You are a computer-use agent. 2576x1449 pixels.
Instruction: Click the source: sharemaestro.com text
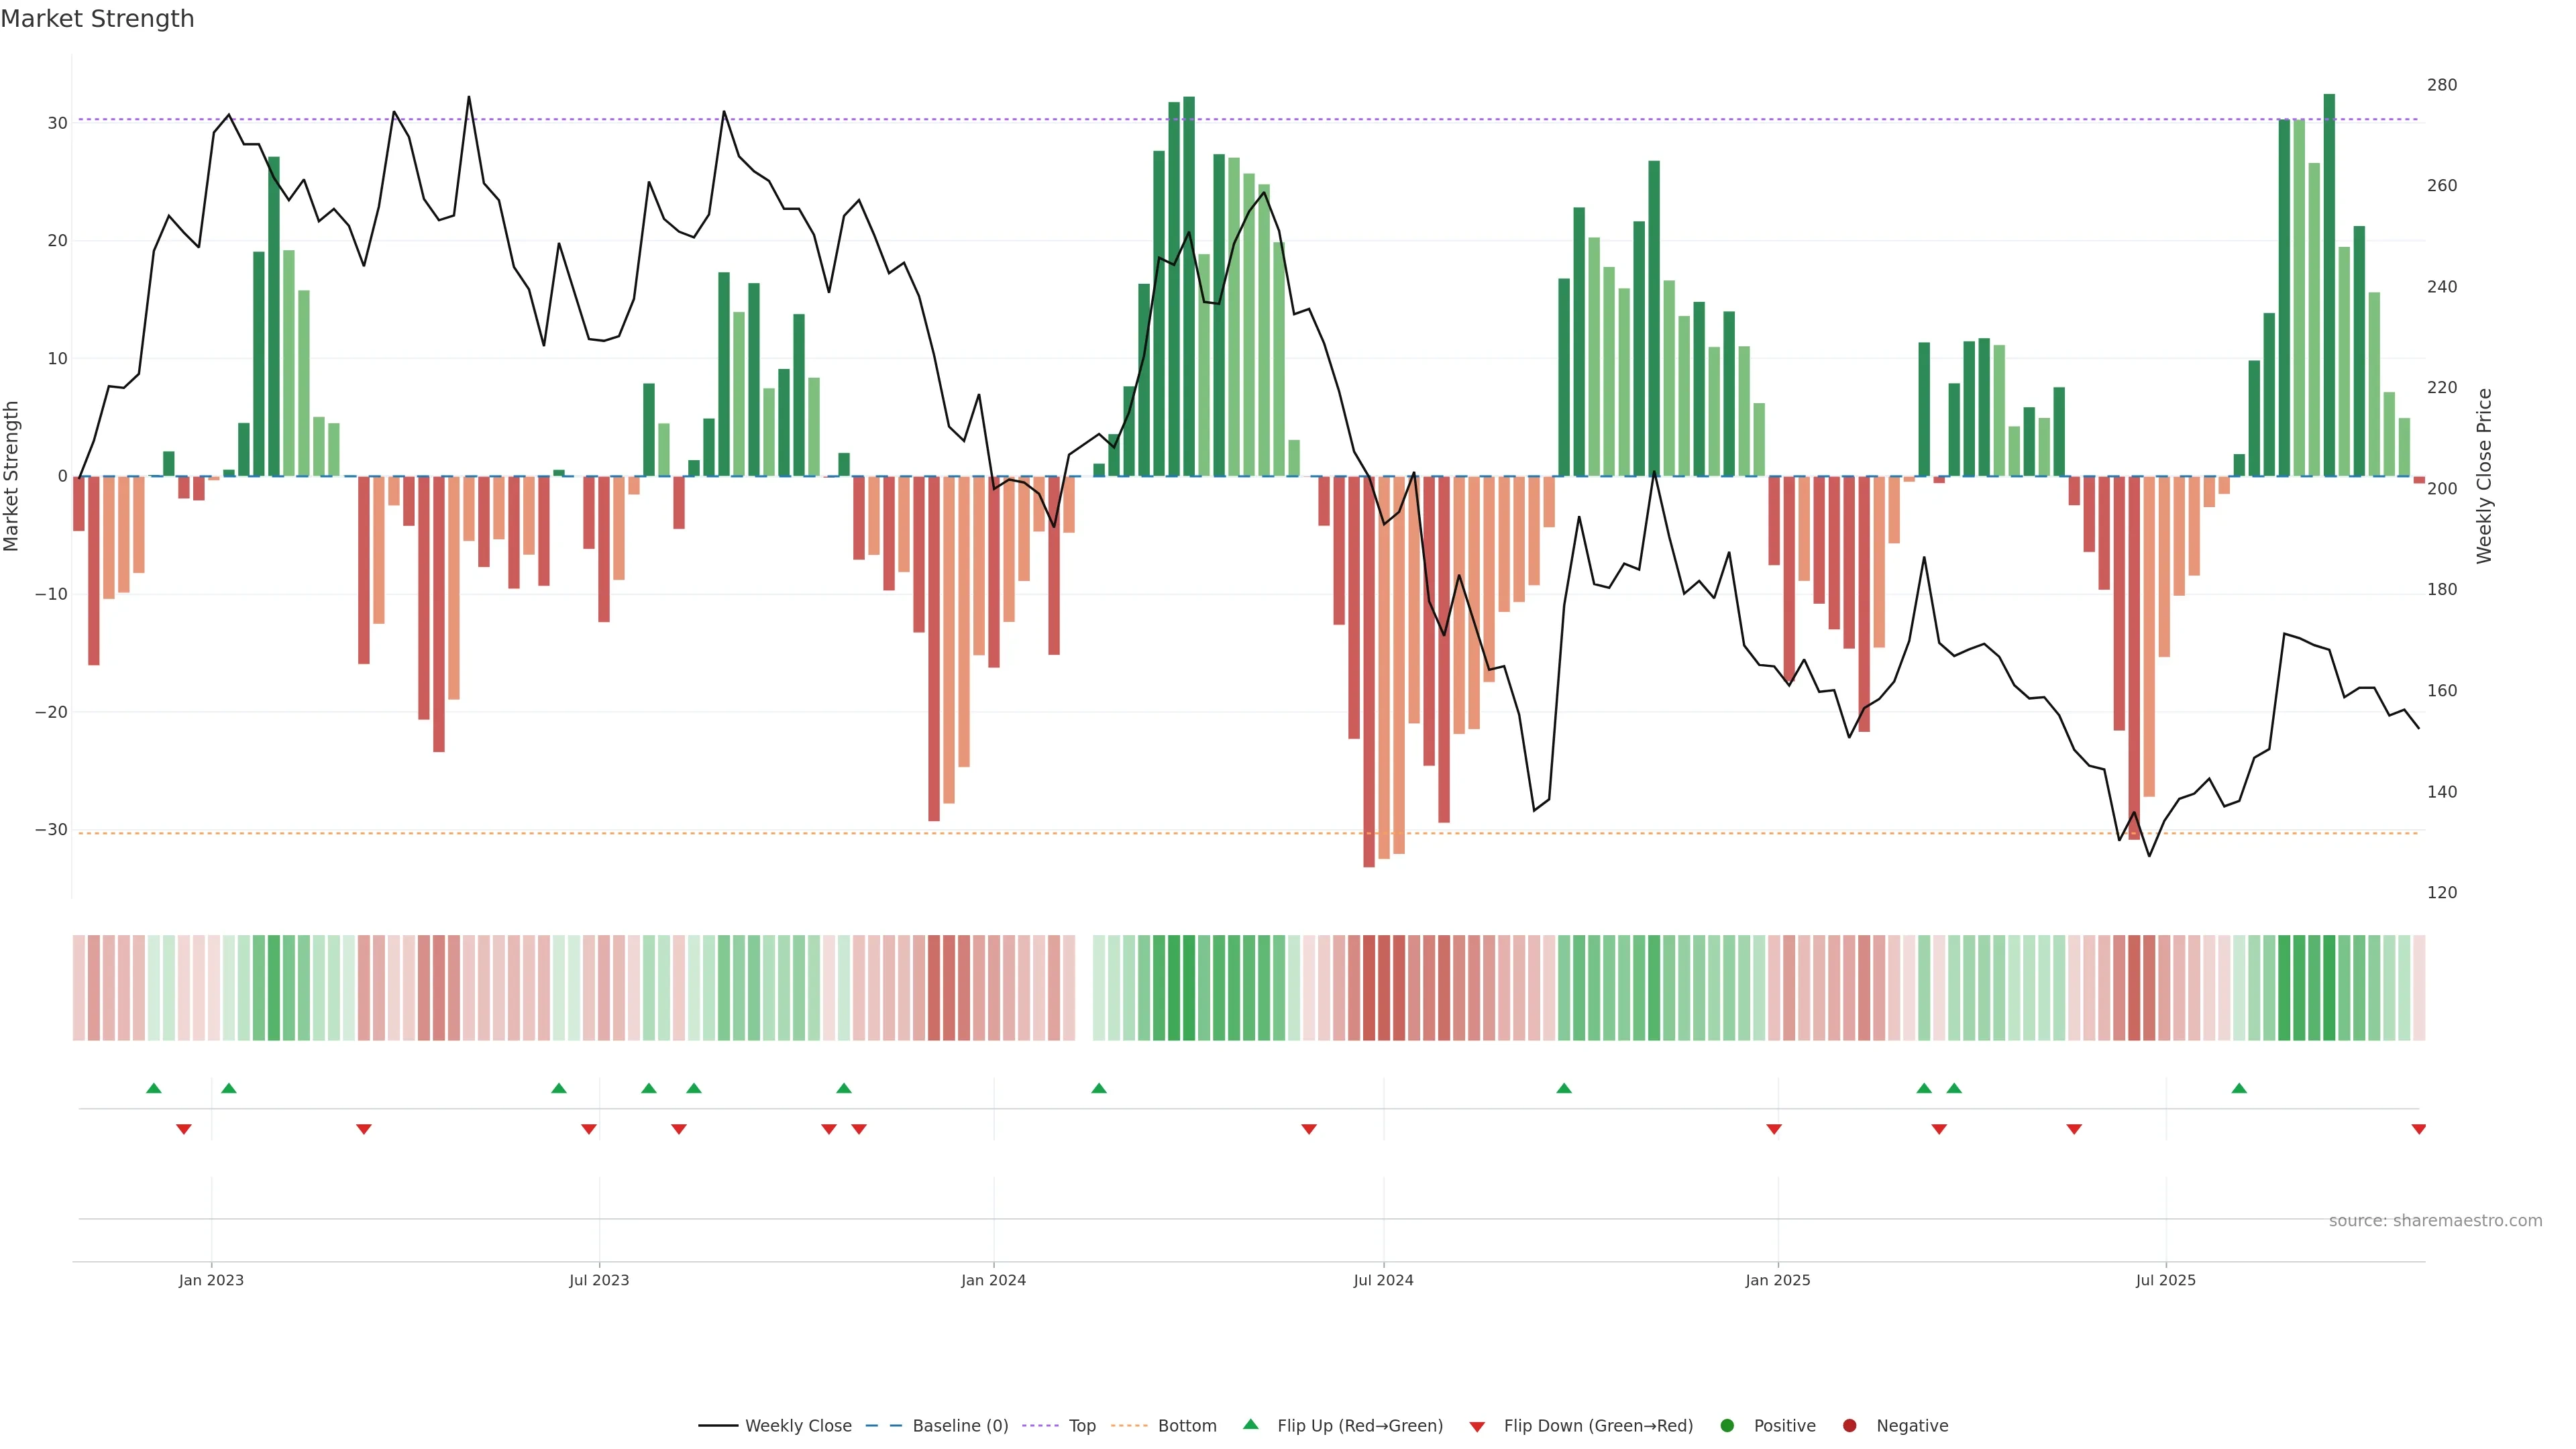pos(2435,1221)
